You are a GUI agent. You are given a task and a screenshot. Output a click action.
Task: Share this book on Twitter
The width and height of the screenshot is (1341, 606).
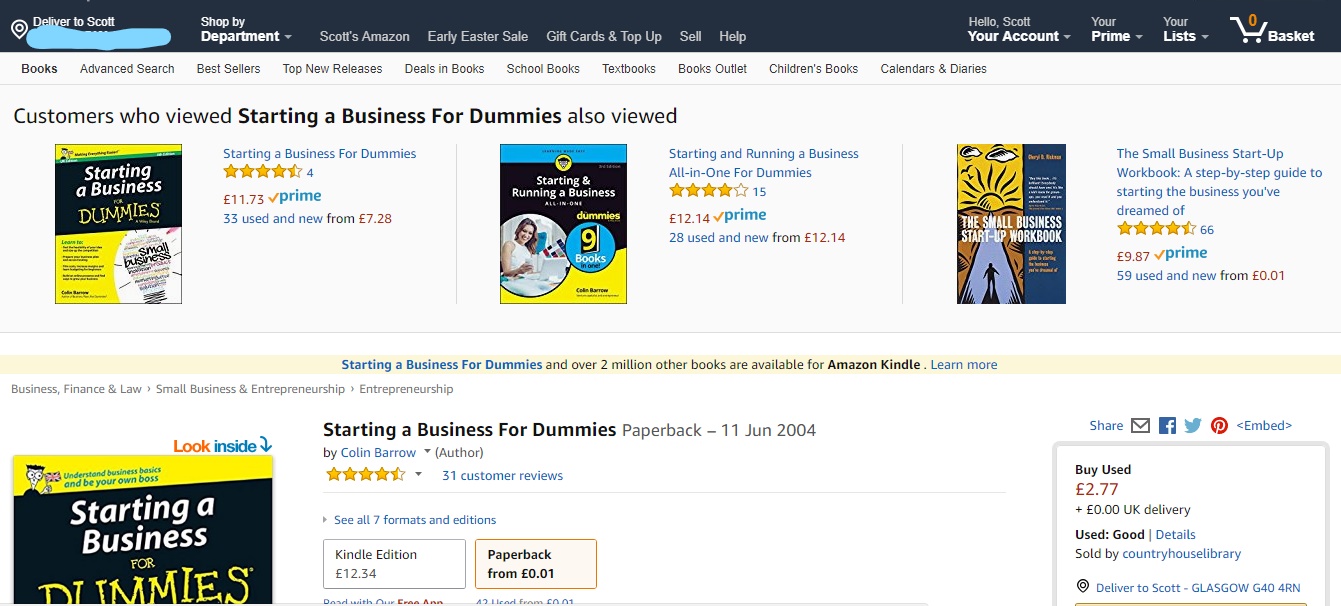tap(1192, 425)
